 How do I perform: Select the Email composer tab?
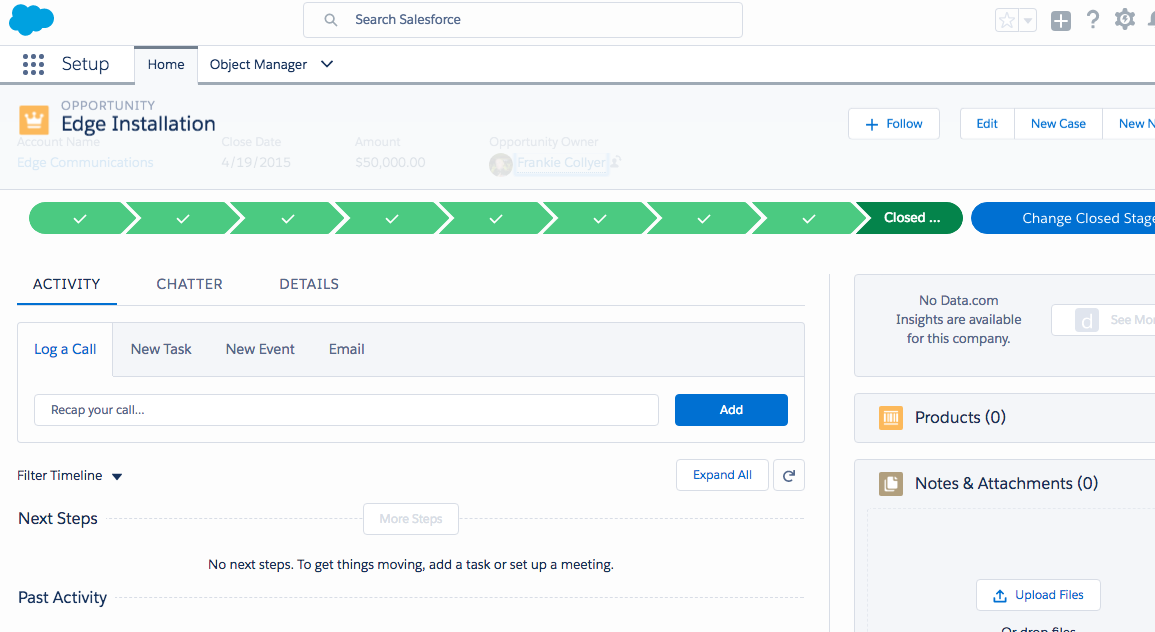346,349
